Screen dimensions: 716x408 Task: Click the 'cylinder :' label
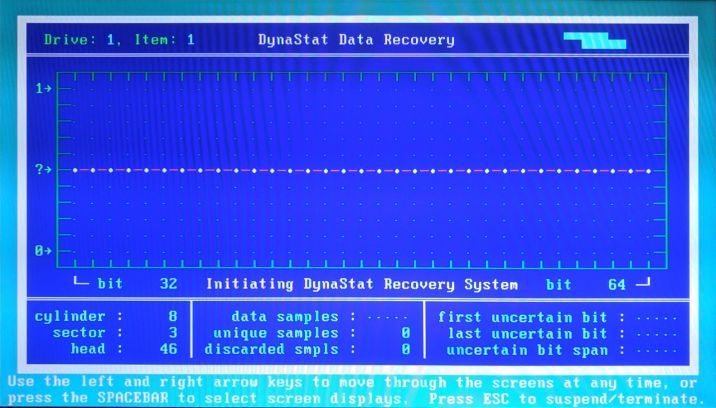(x=79, y=316)
